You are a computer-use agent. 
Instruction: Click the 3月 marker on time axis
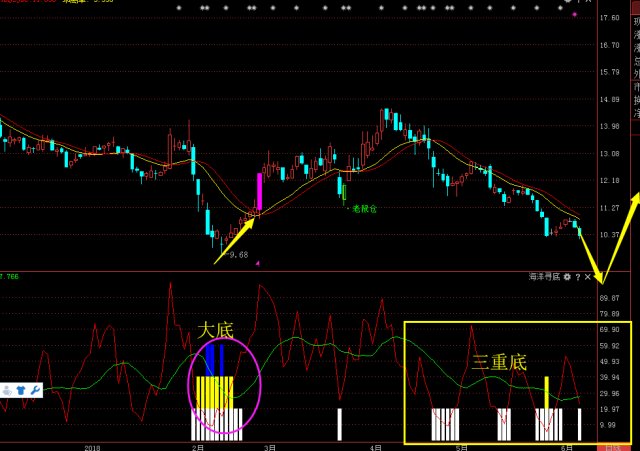(267, 447)
